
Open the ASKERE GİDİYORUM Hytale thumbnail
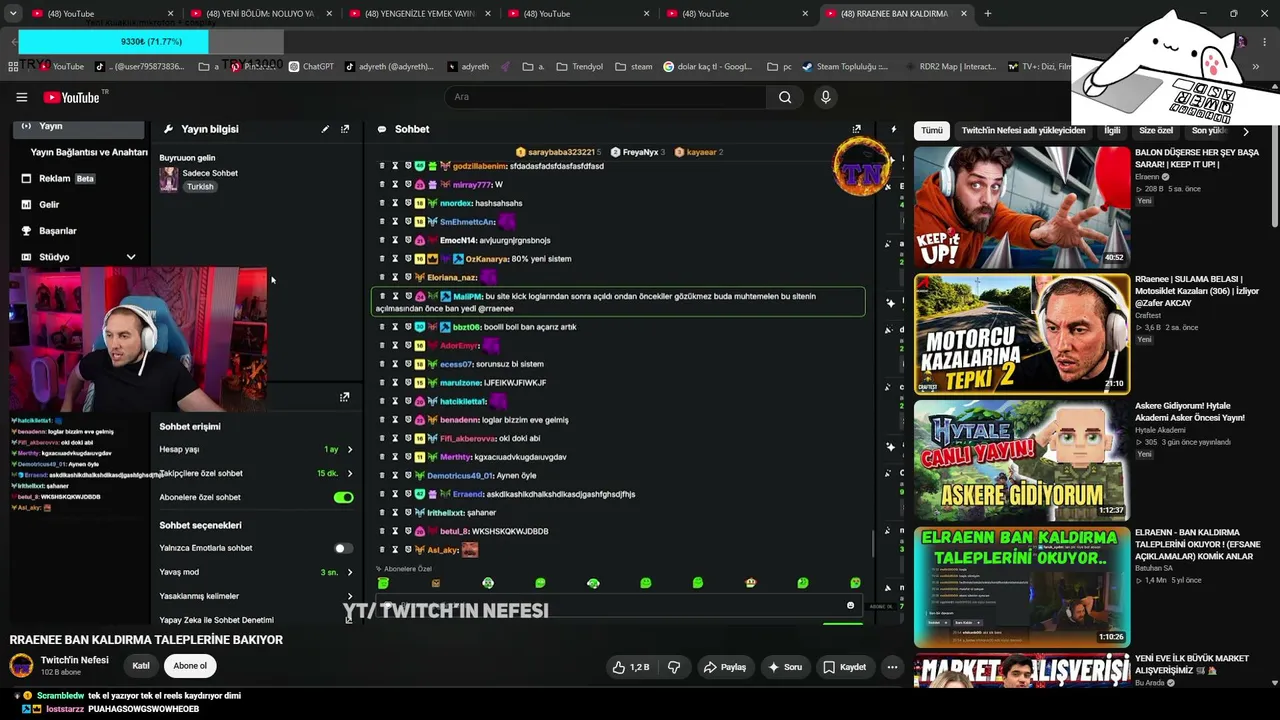pos(1021,461)
